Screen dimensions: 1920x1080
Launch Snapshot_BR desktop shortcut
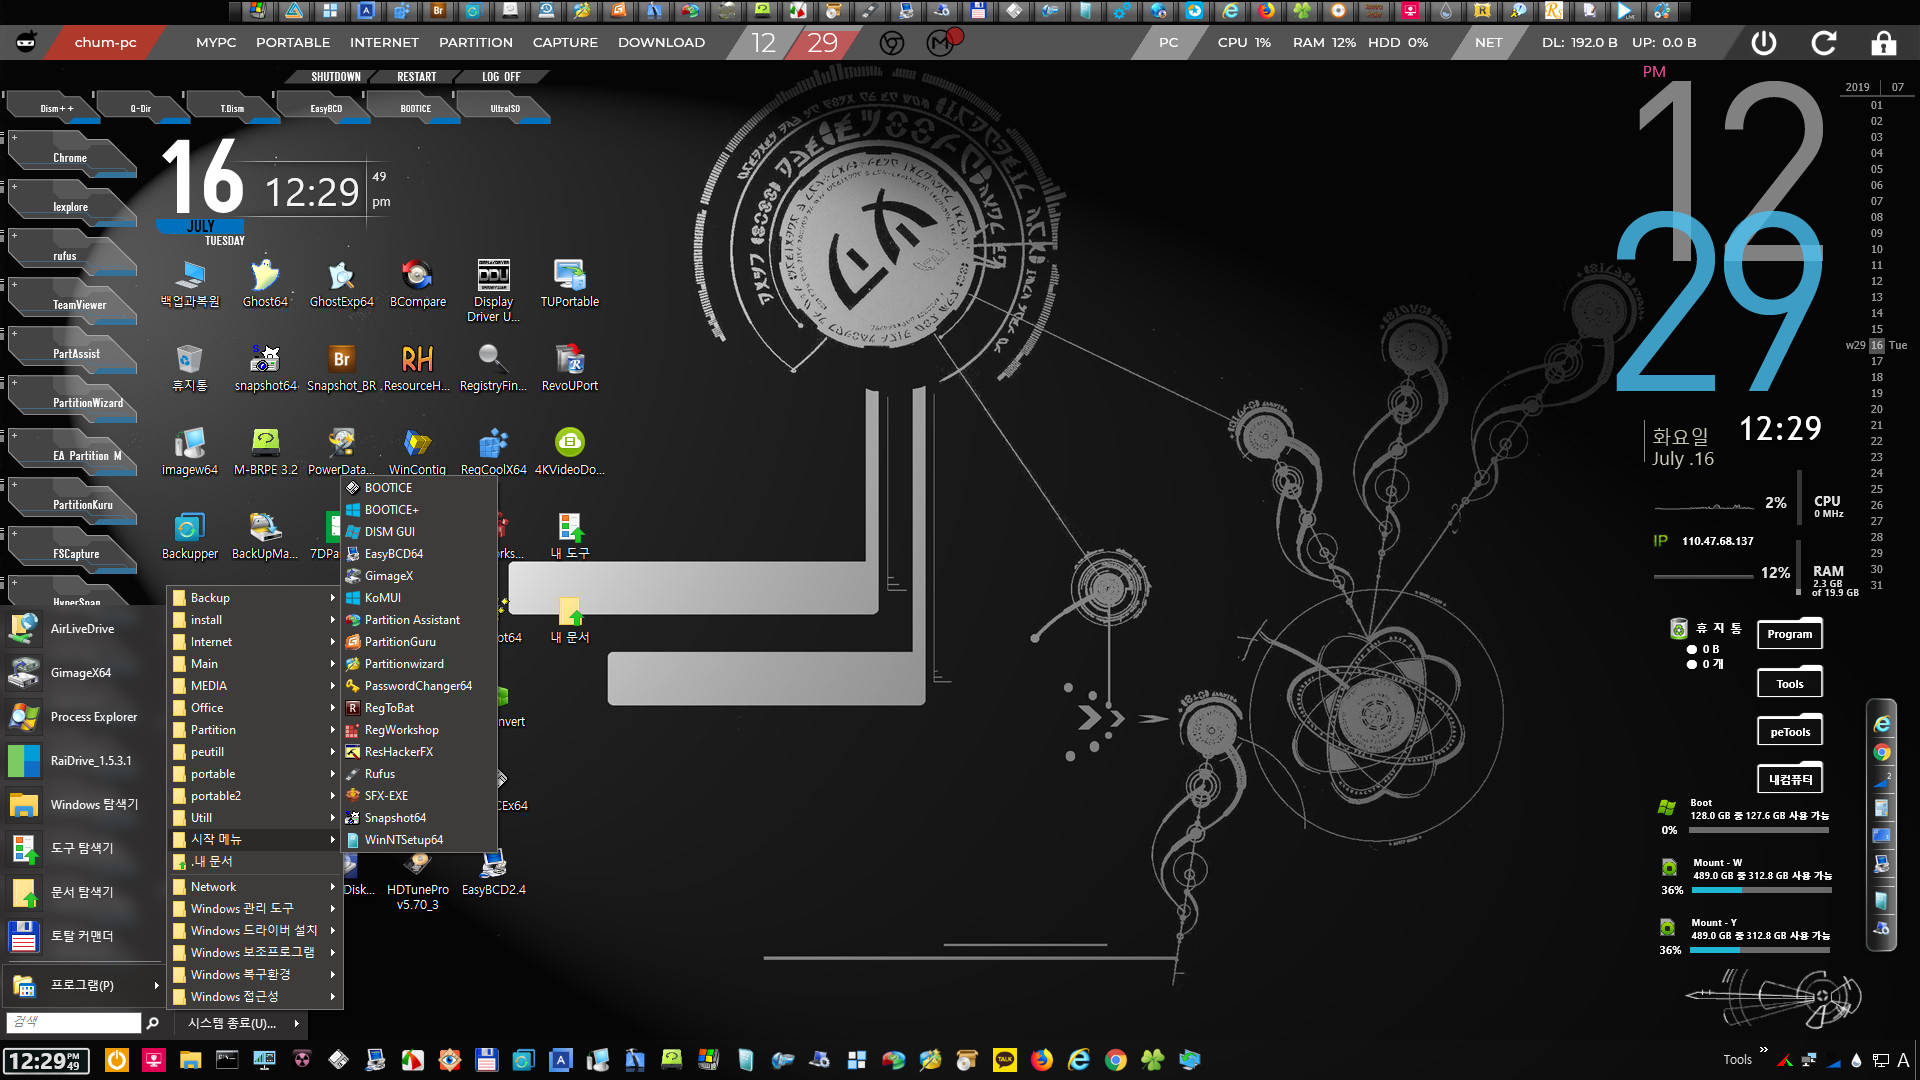click(x=341, y=367)
